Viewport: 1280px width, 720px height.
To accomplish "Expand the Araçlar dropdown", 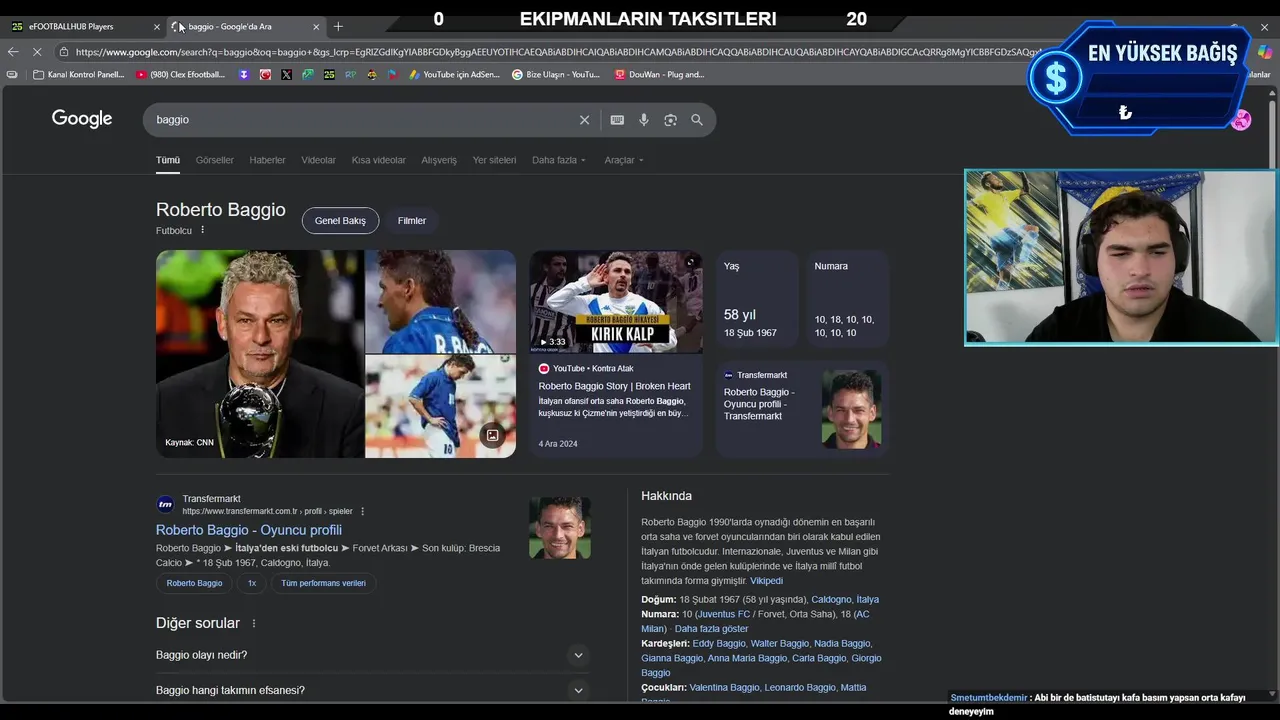I will pyautogui.click(x=624, y=160).
